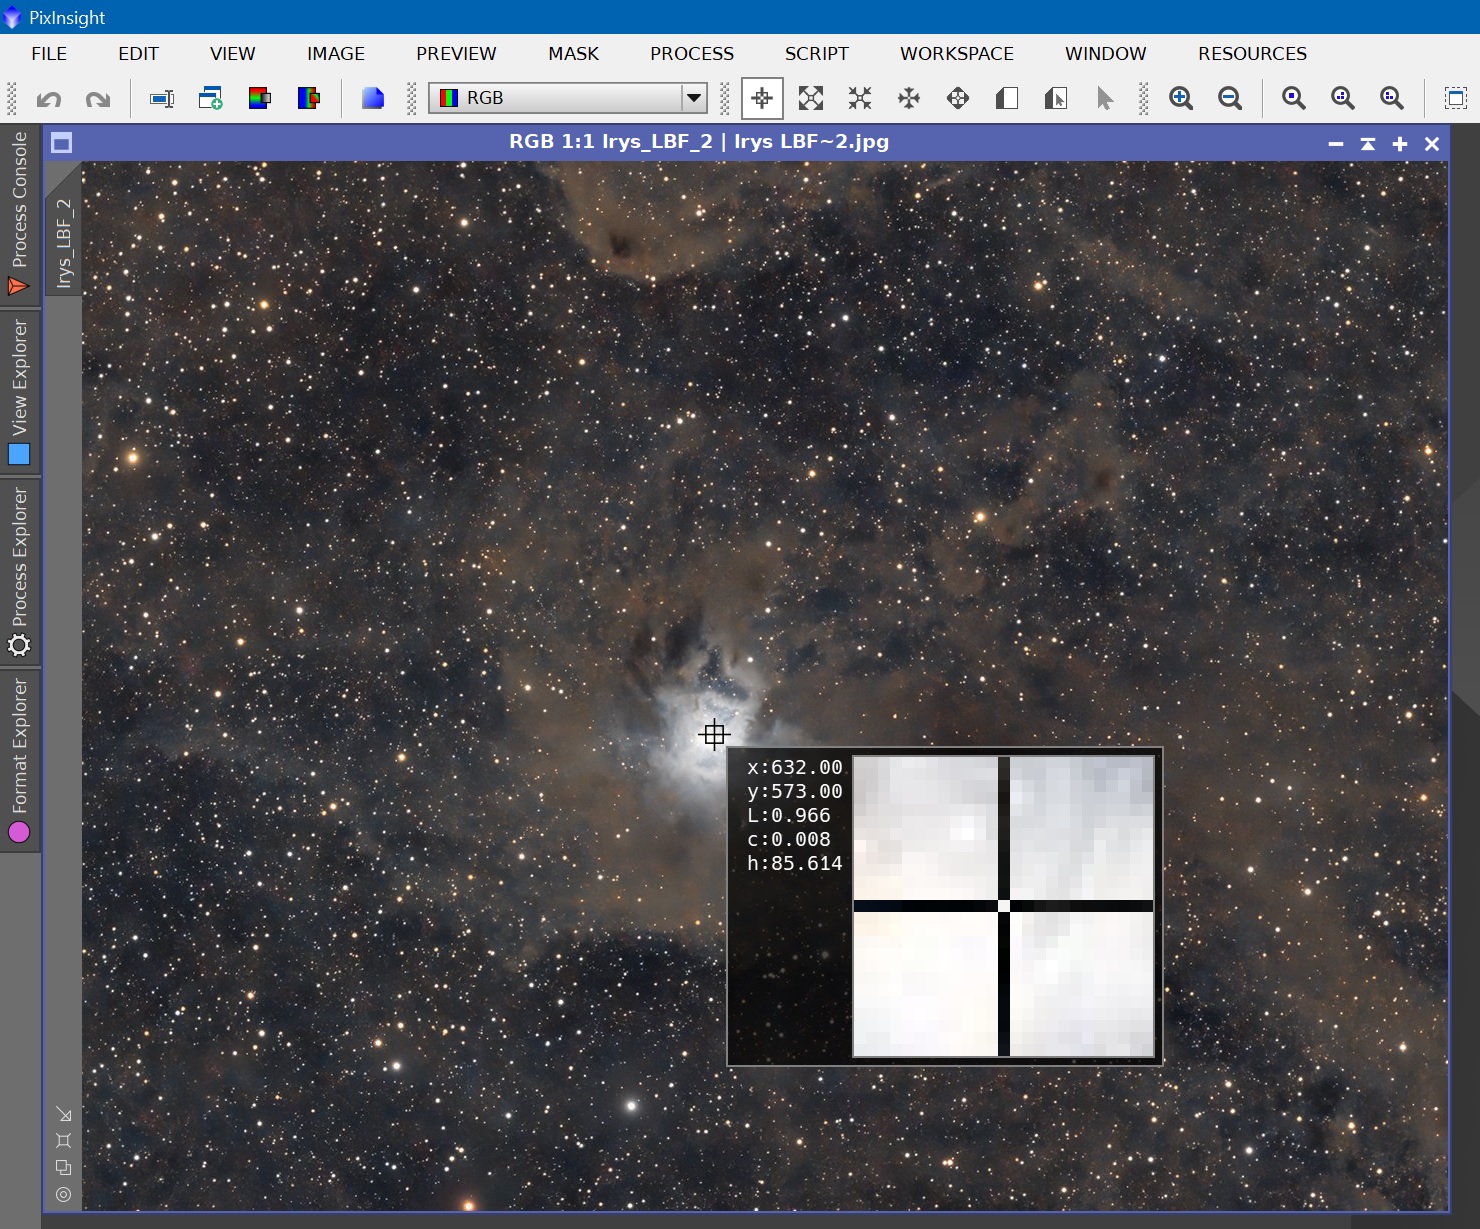The width and height of the screenshot is (1480, 1229).
Task: Open the SCRIPT menu
Action: tap(817, 54)
